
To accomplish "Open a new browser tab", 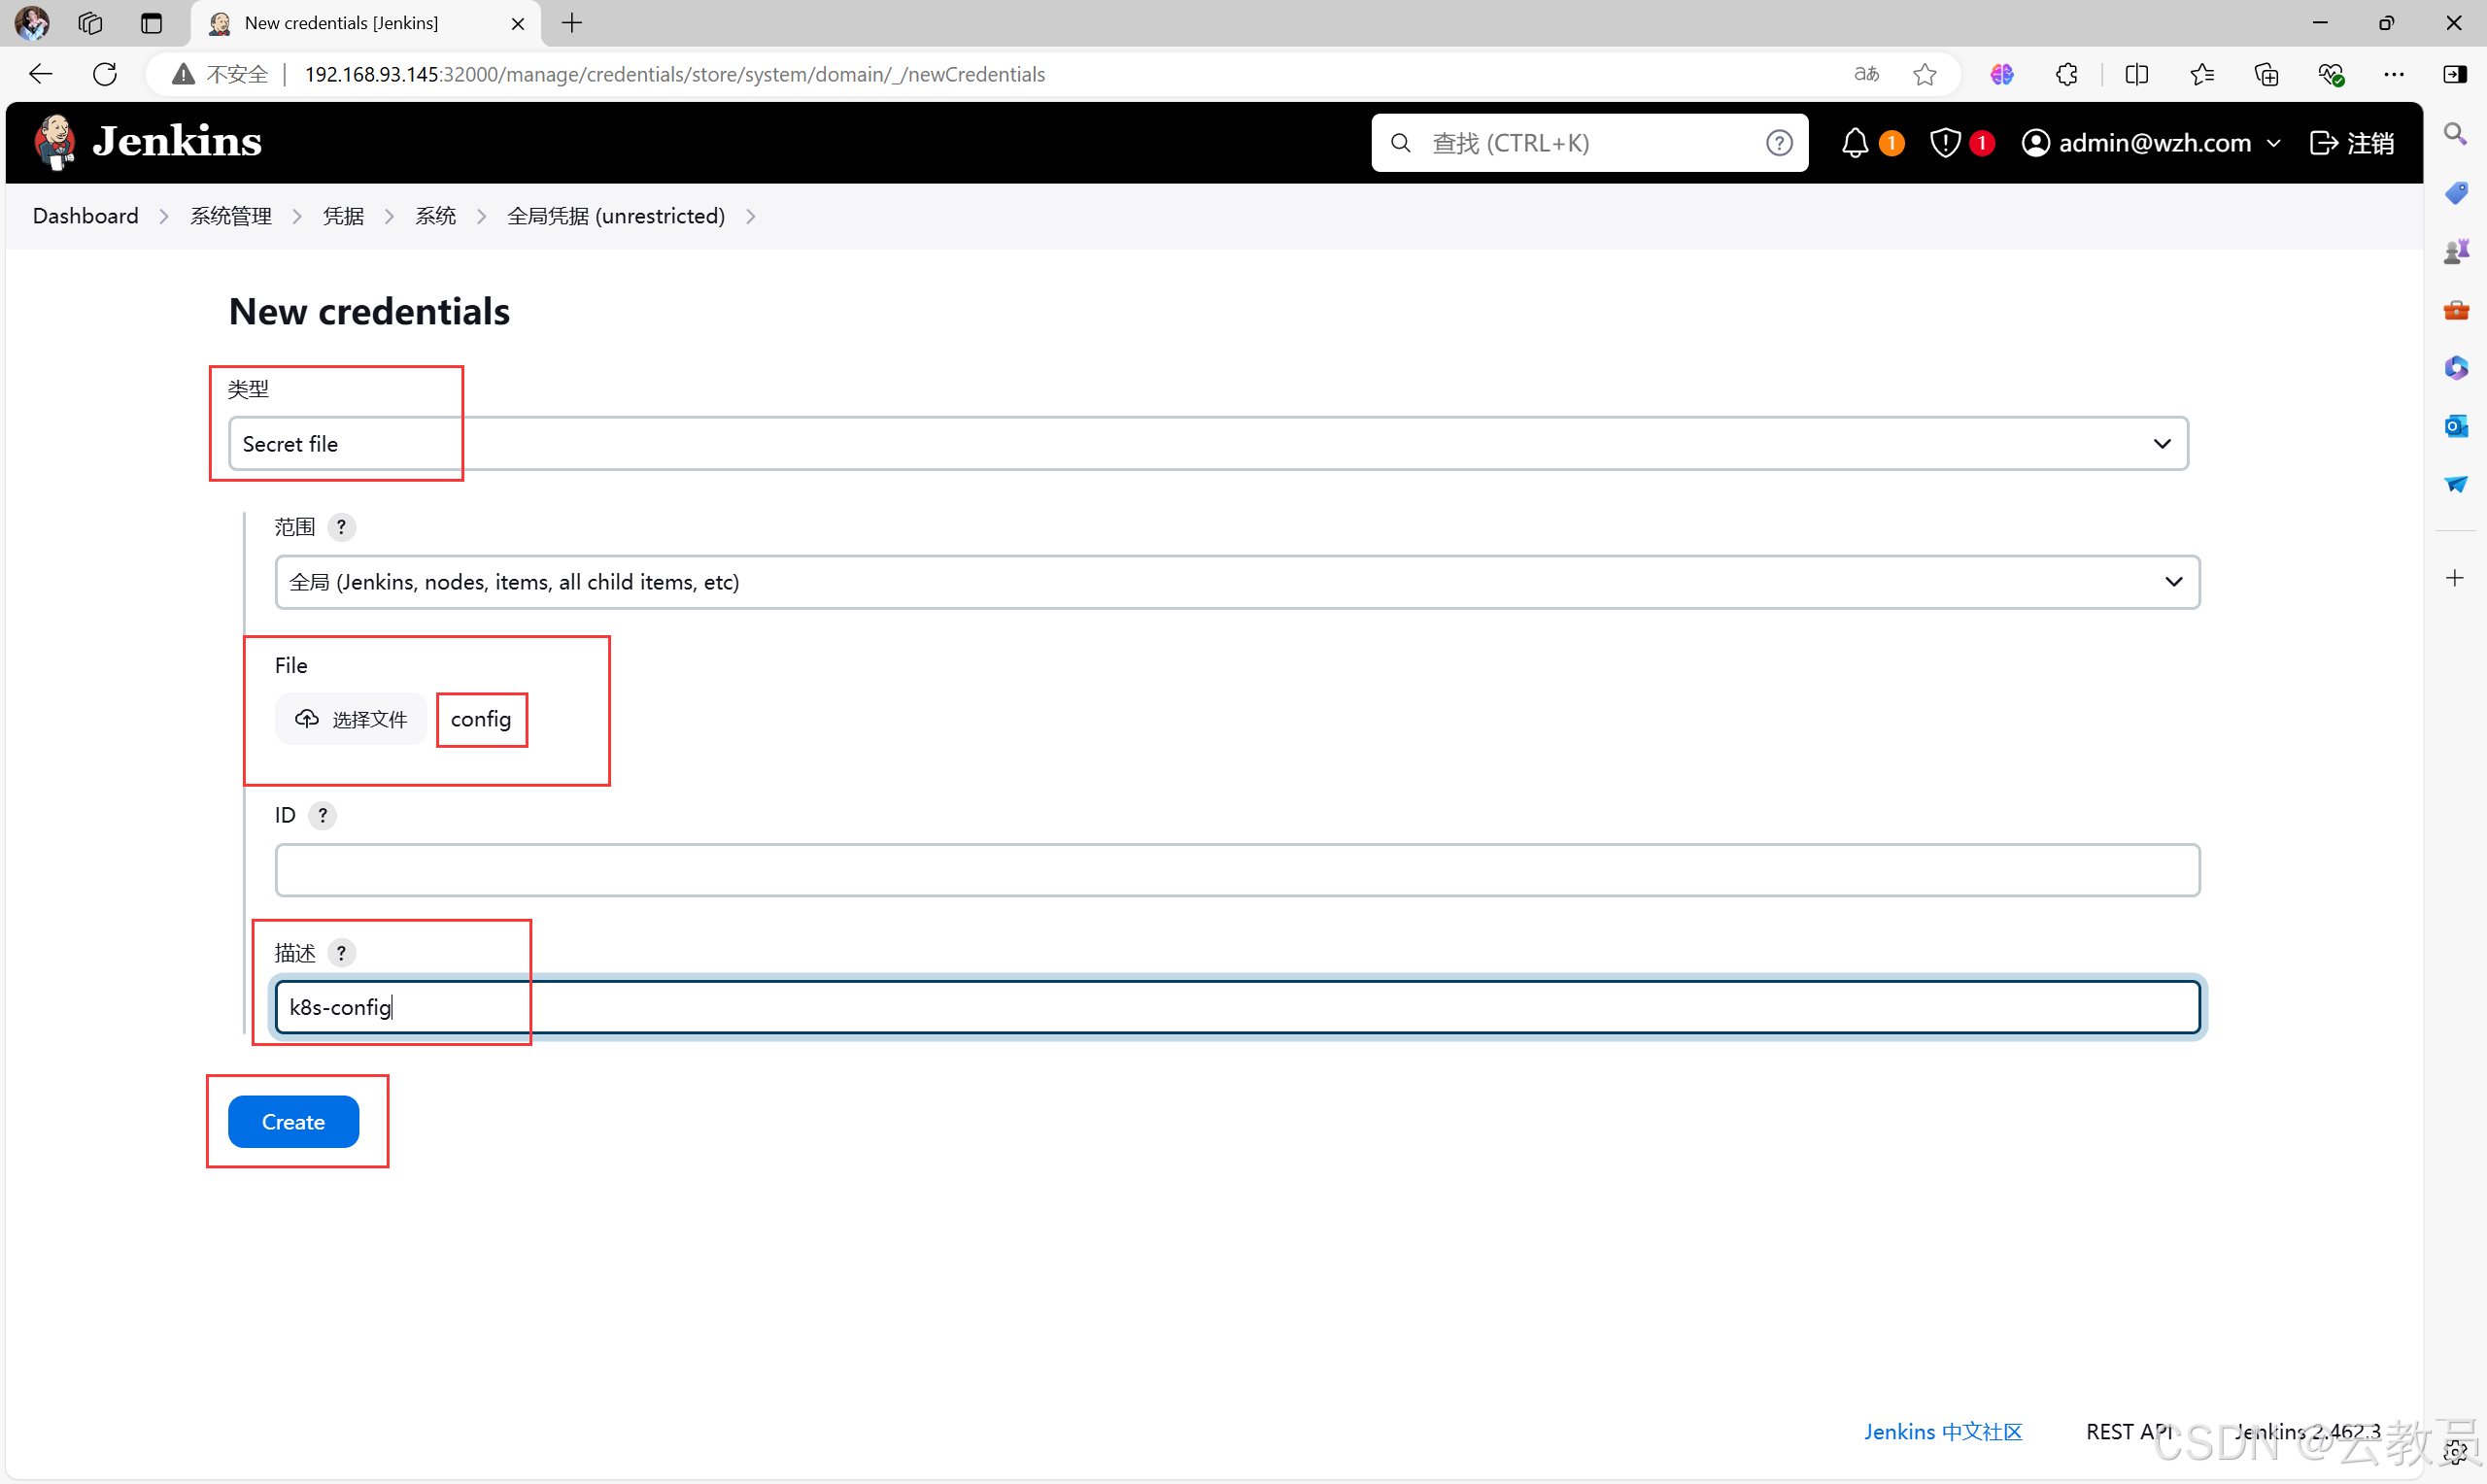I will (572, 23).
